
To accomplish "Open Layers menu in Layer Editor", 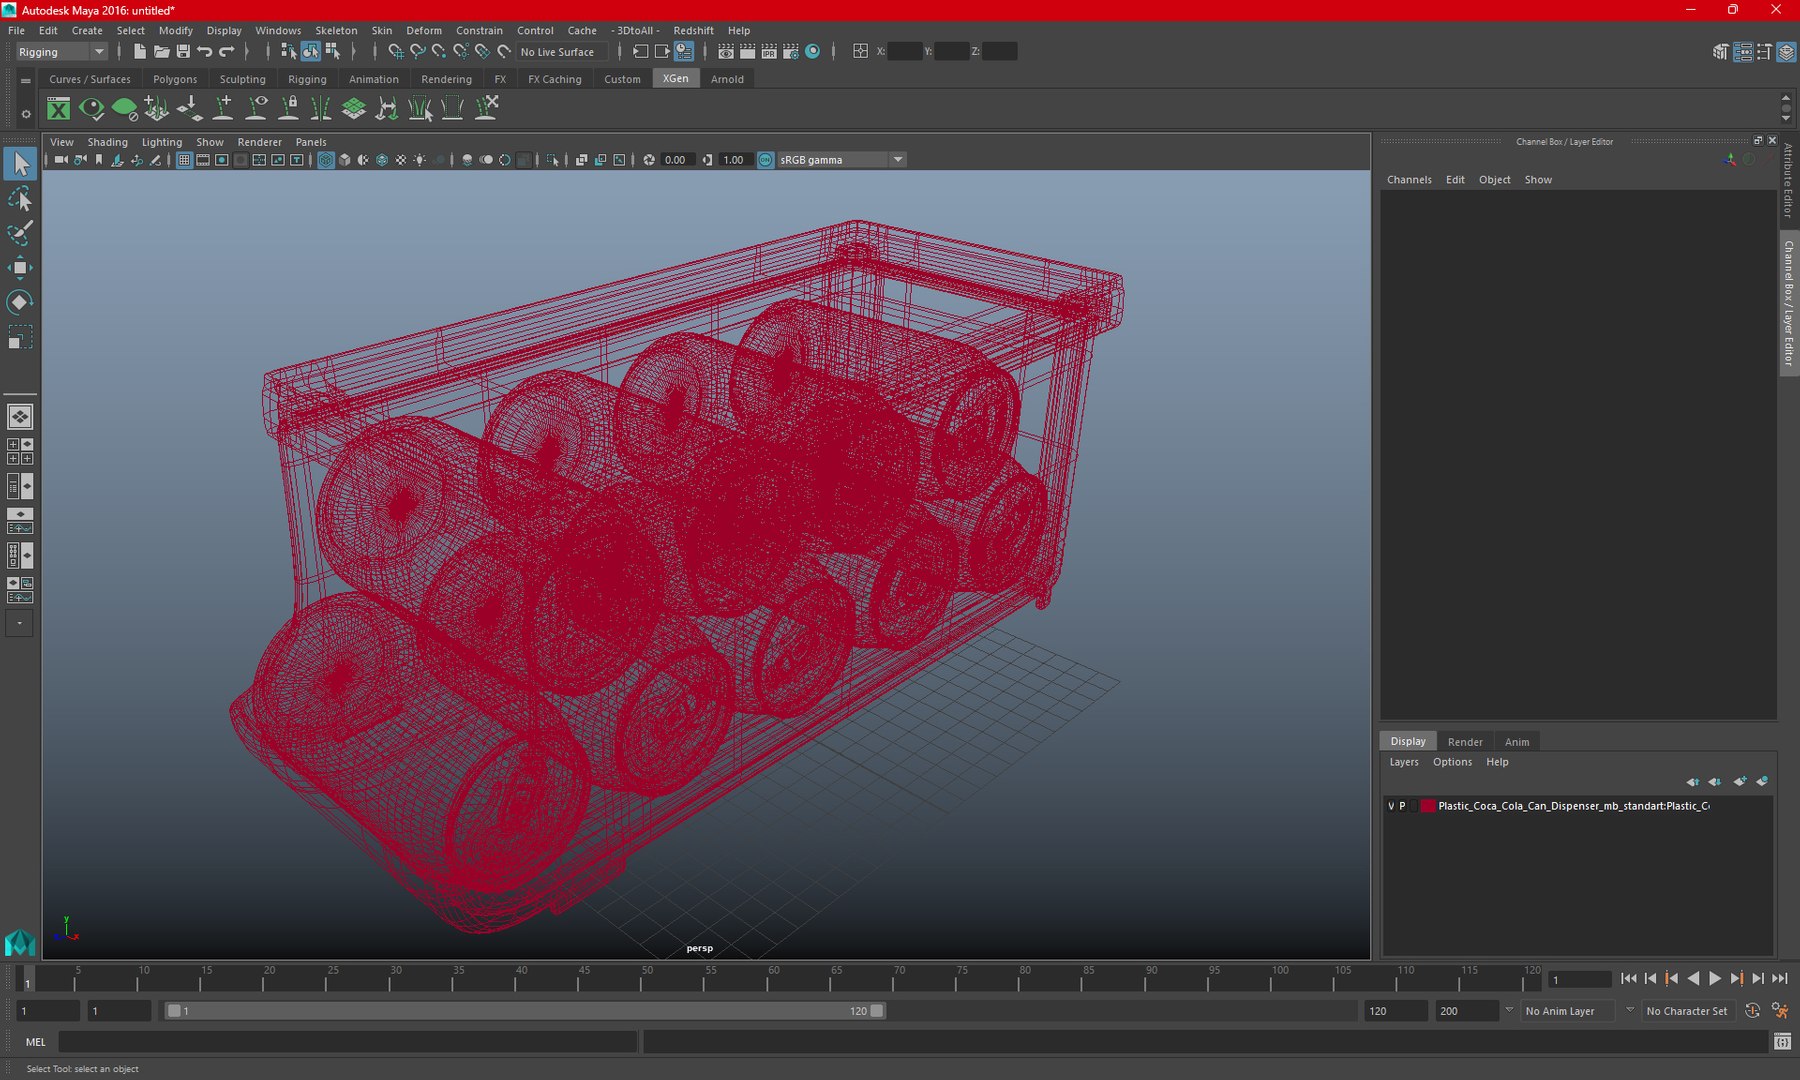I will click(x=1404, y=762).
